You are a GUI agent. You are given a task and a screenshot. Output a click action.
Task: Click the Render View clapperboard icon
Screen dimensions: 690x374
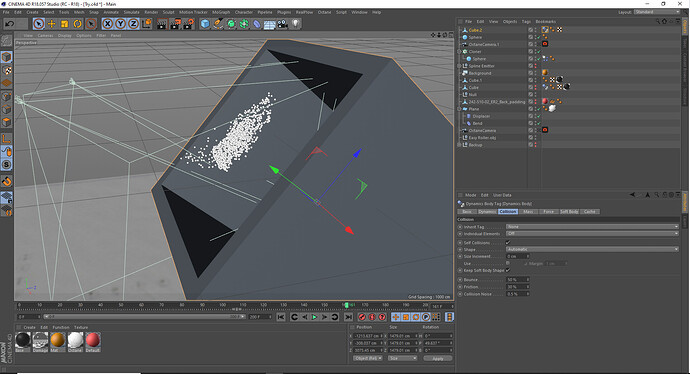(x=162, y=24)
